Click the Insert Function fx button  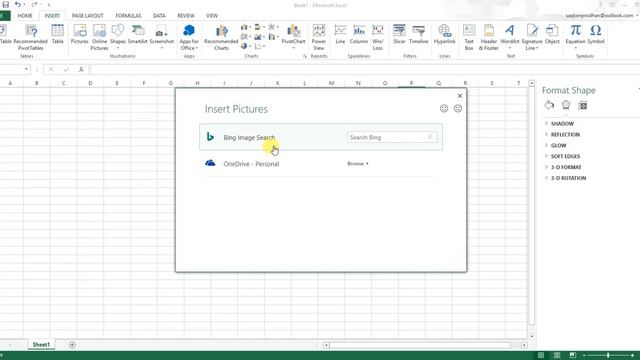pyautogui.click(x=81, y=69)
